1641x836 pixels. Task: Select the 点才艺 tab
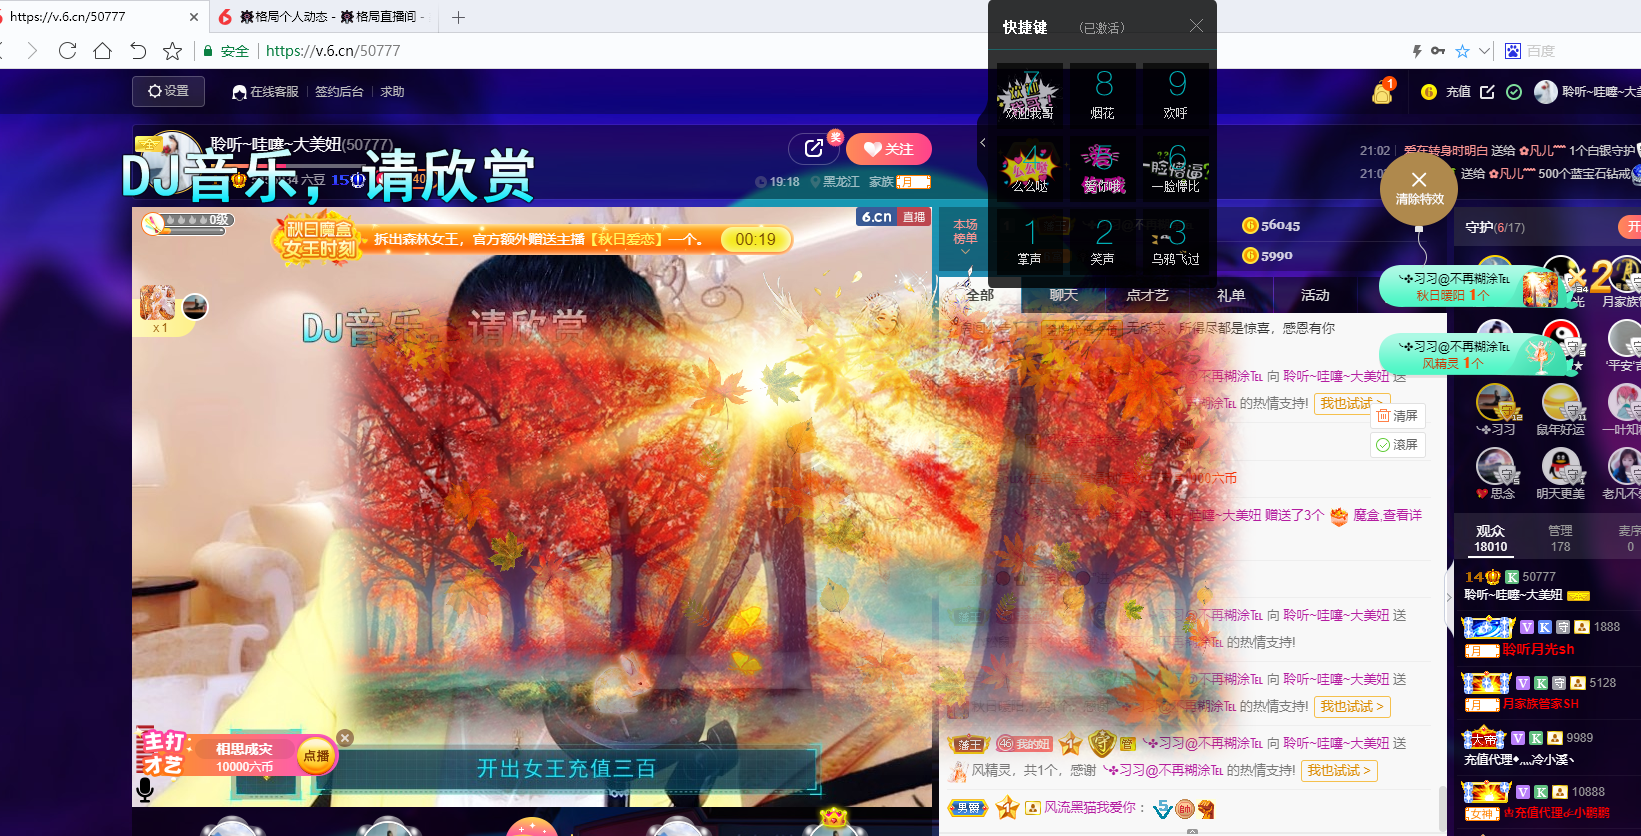pos(1147,295)
